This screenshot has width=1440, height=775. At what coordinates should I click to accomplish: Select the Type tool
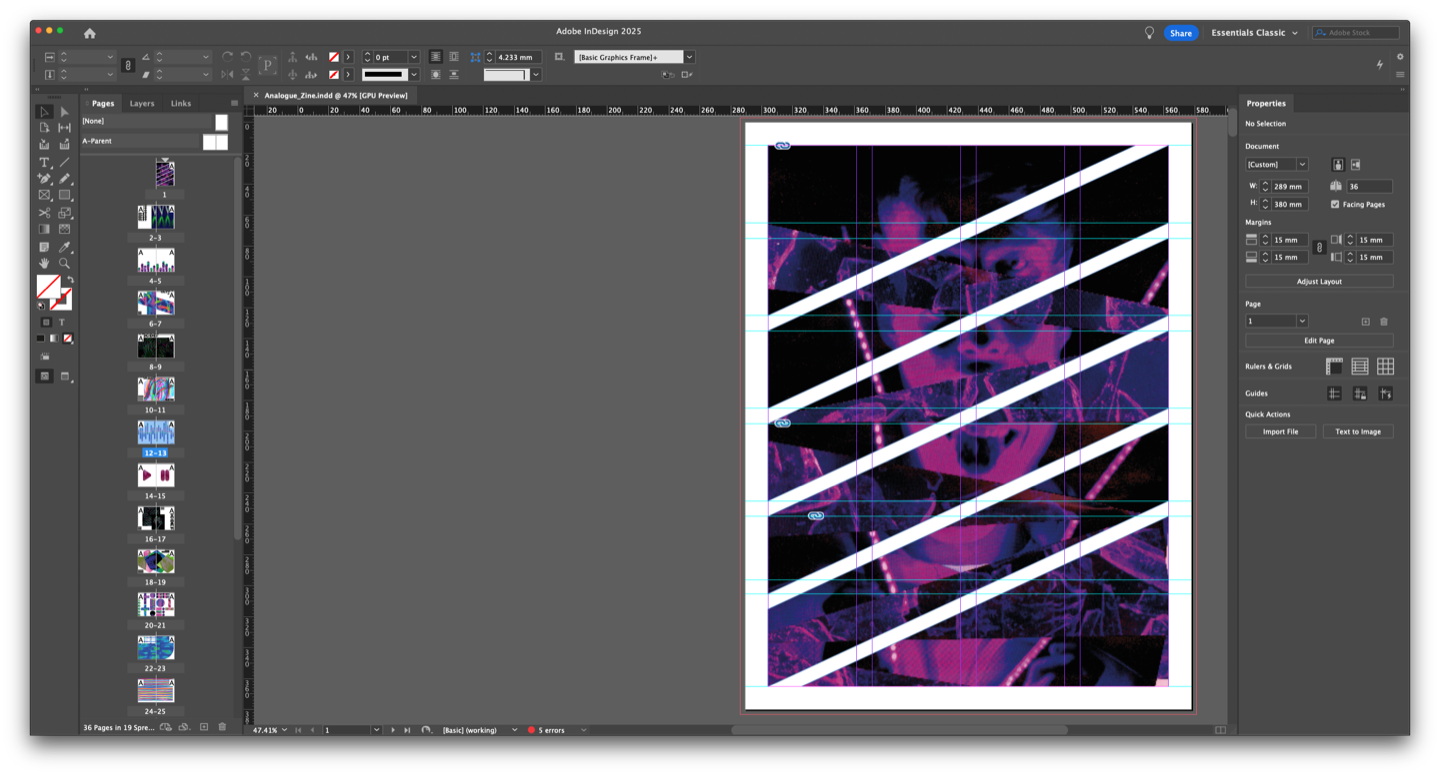44,162
